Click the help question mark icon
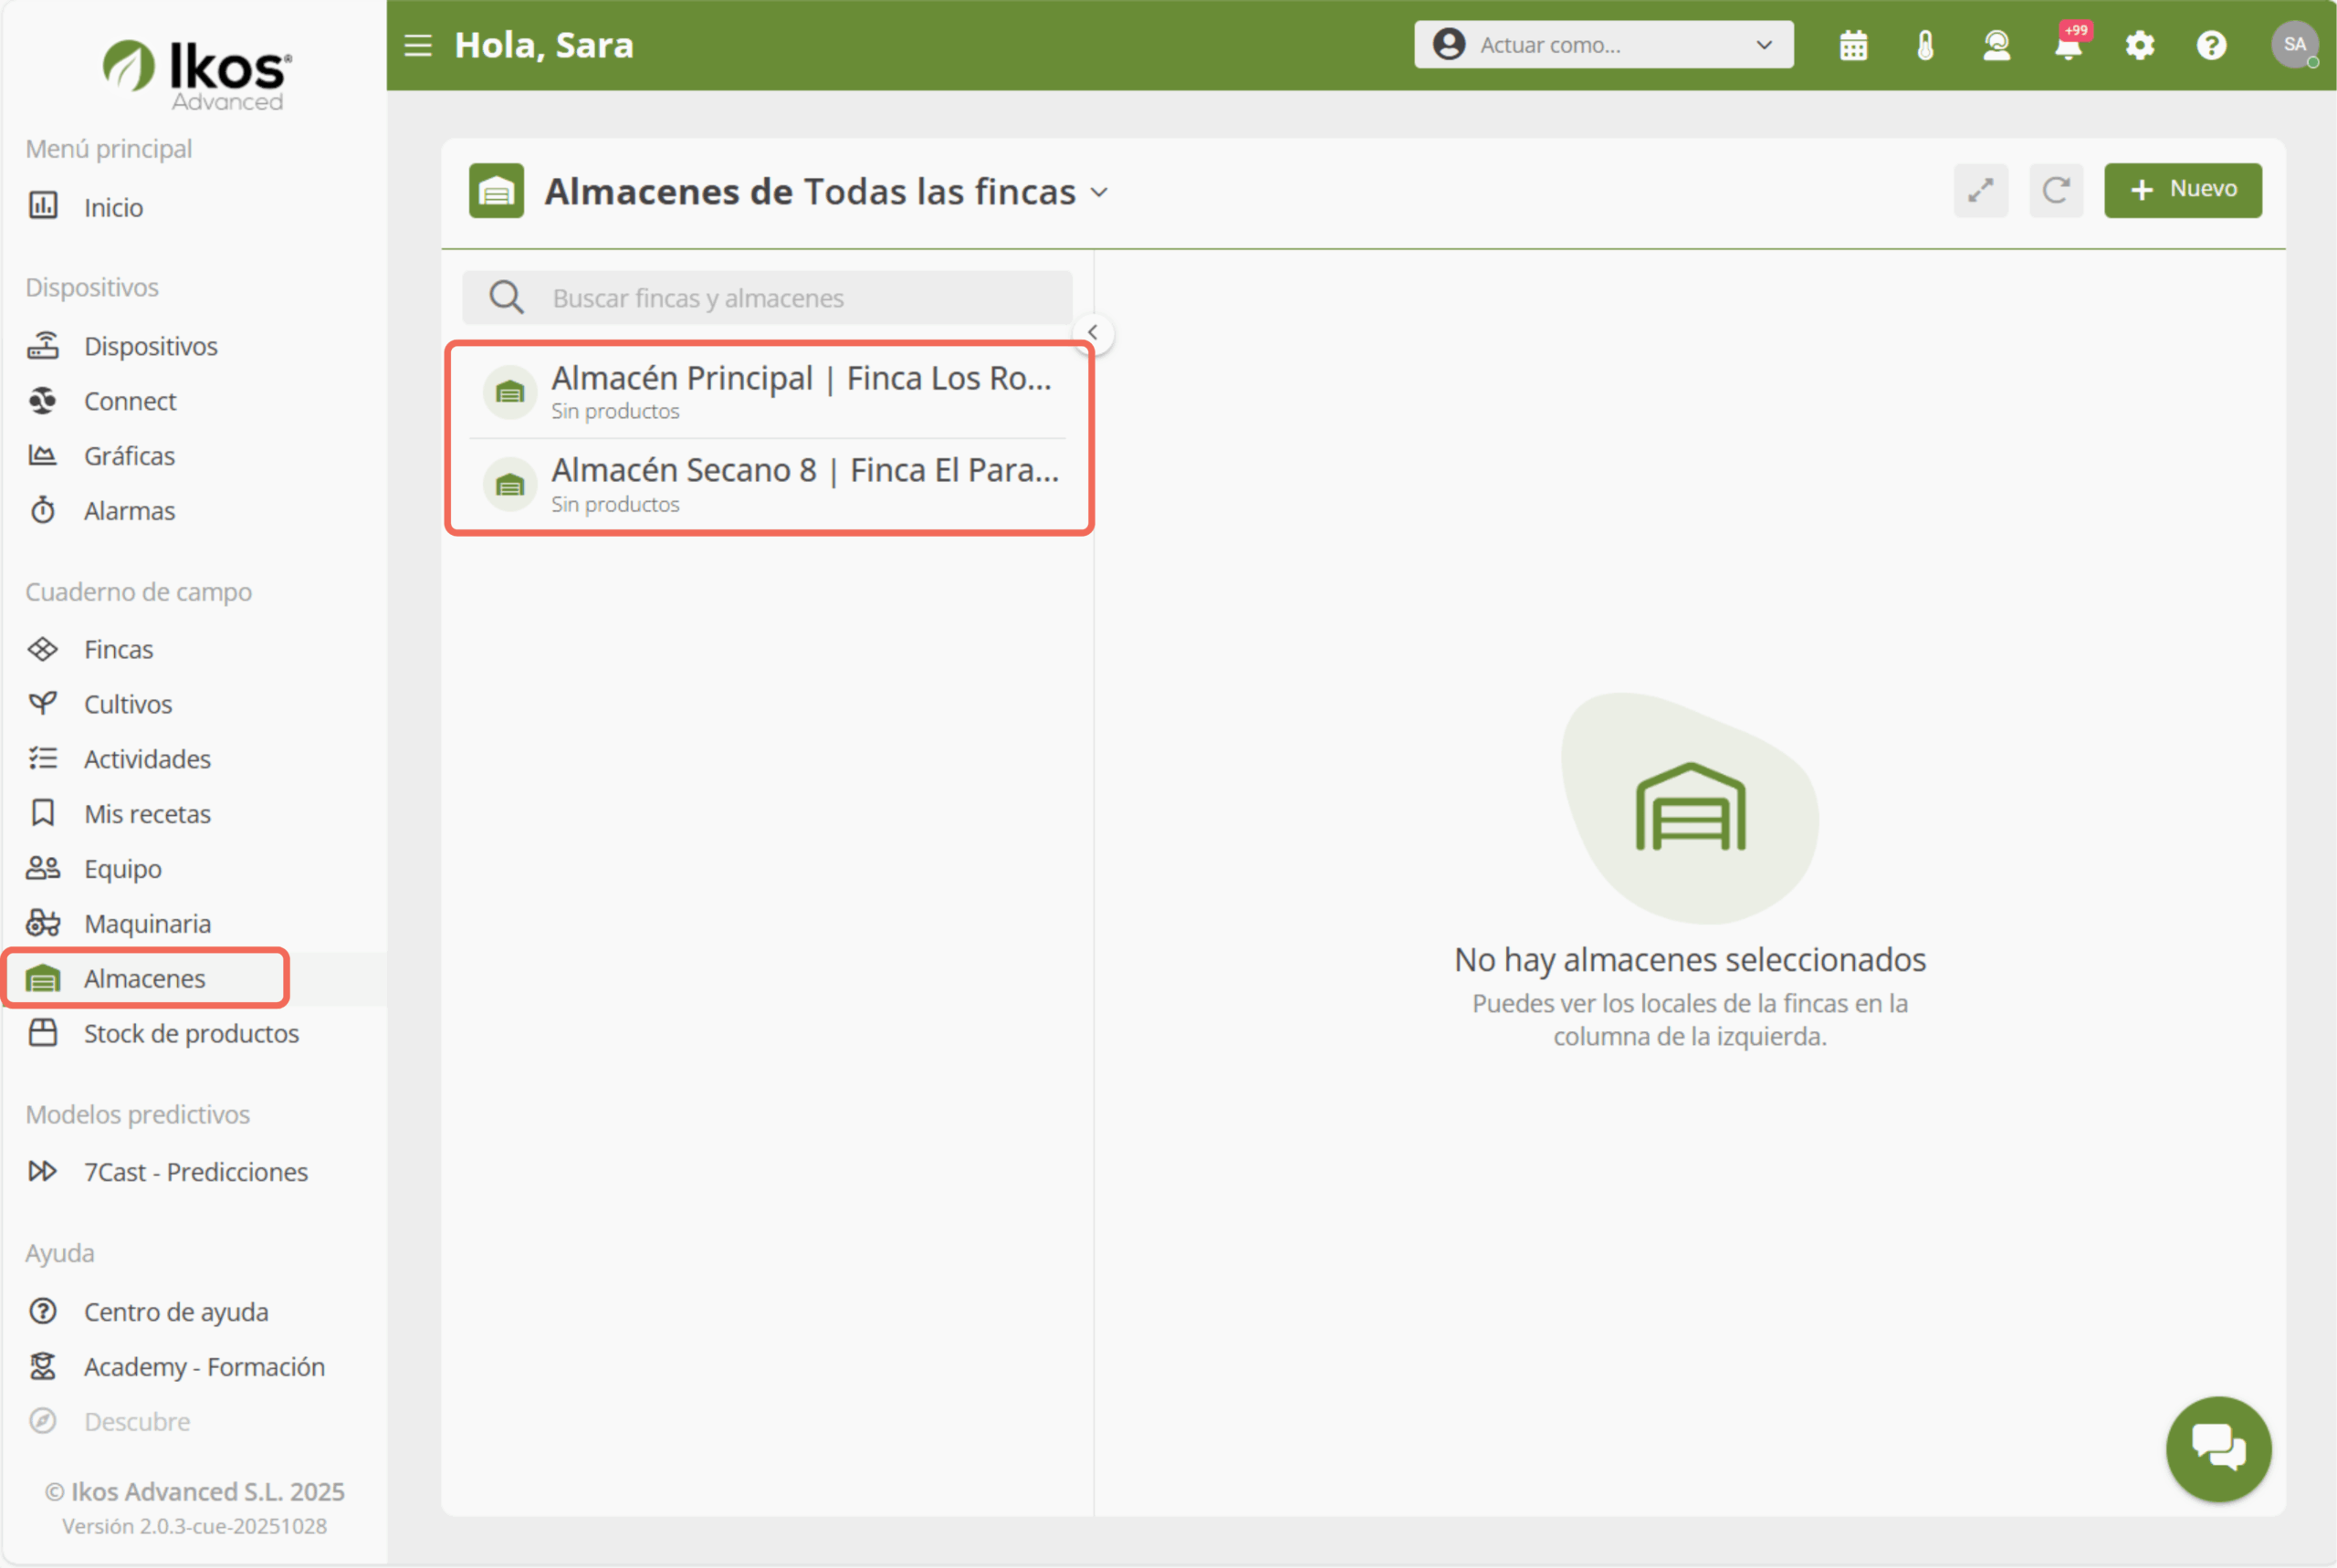Viewport: 2337px width, 1568px height. pos(2211,46)
